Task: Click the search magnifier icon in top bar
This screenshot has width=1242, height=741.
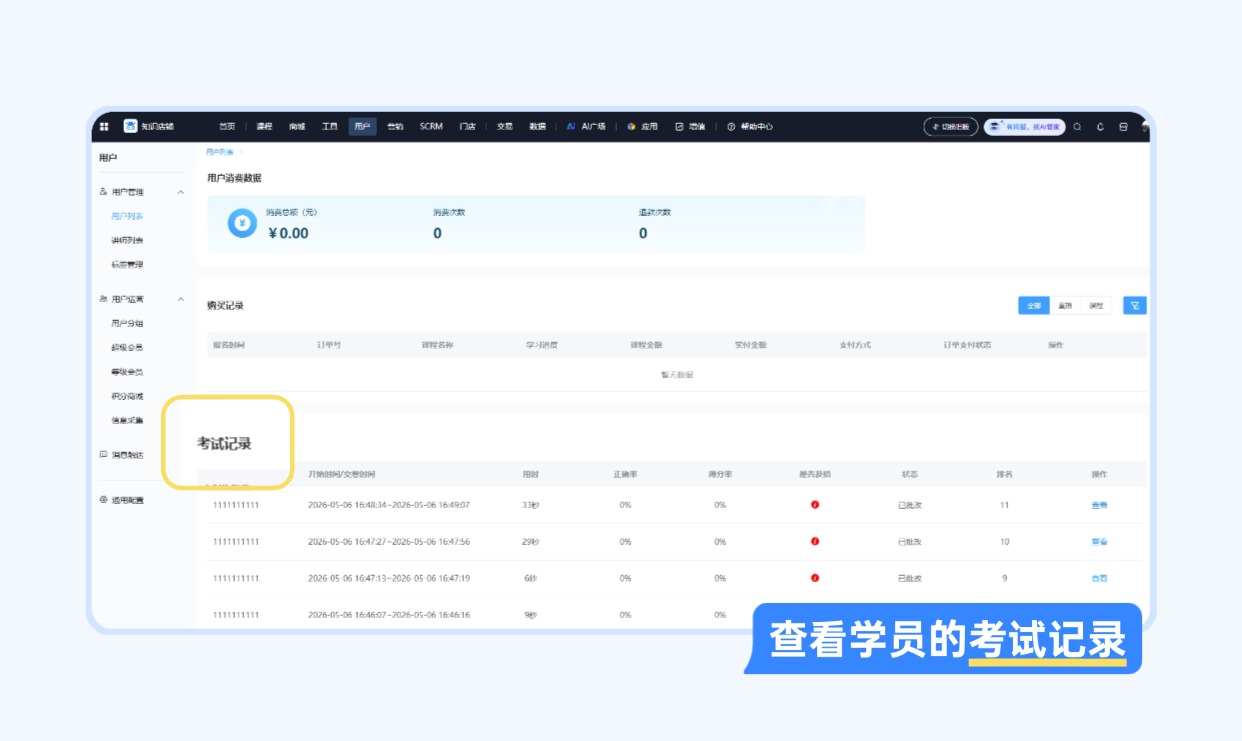Action: tap(1078, 127)
